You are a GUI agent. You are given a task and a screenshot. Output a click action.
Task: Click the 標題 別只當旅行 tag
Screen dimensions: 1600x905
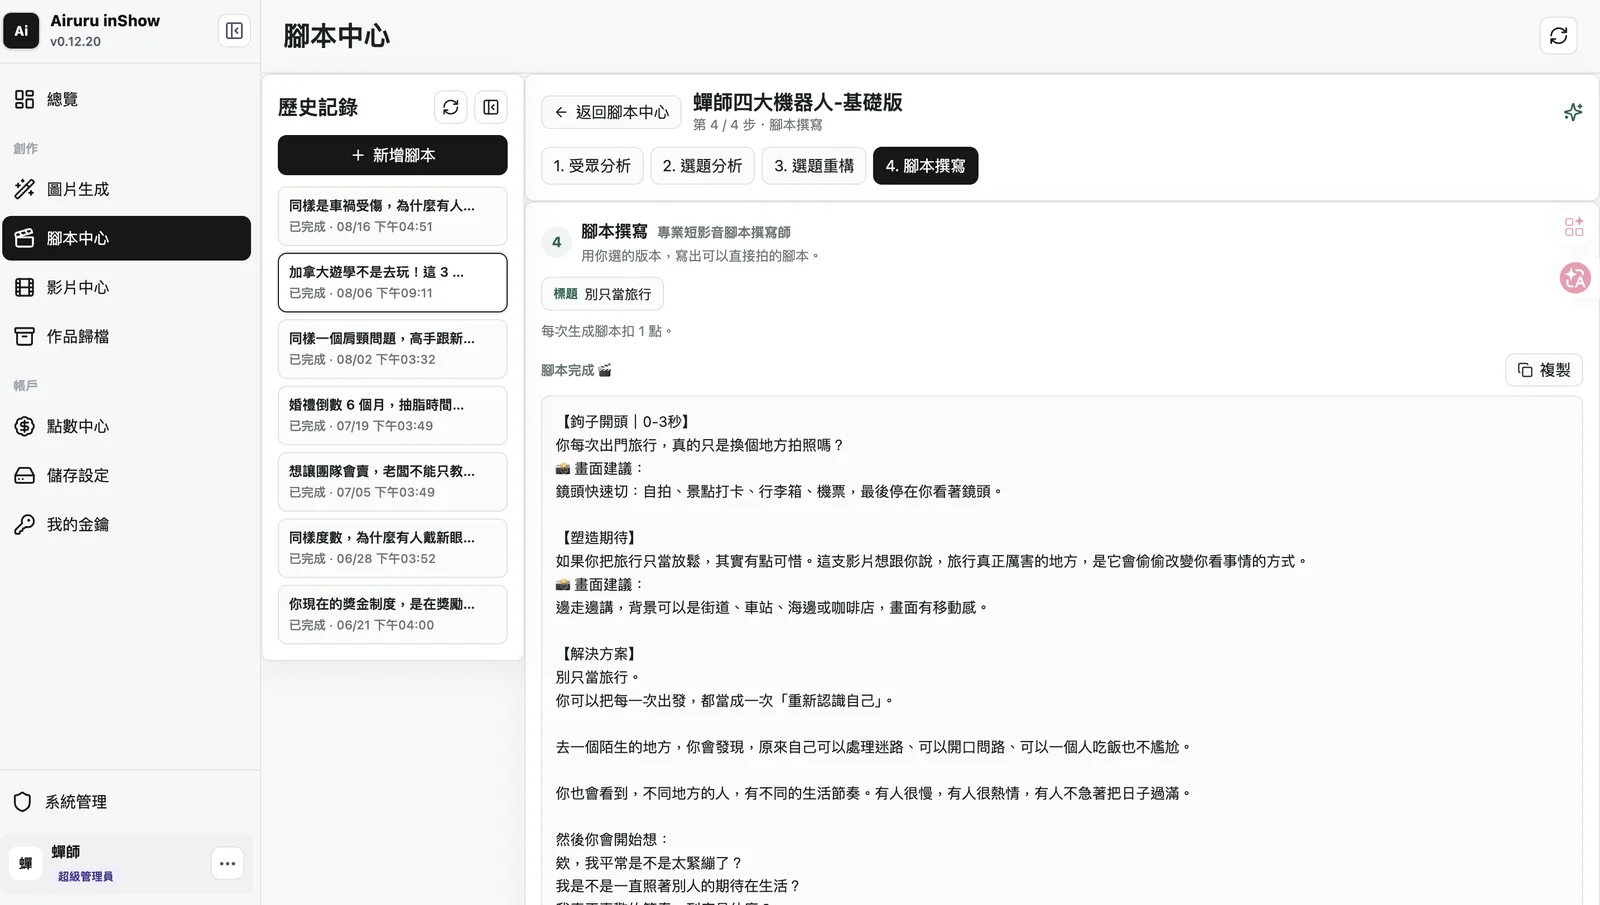[602, 294]
